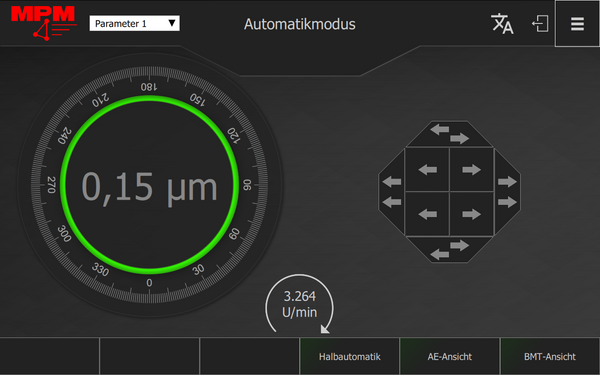Click top trapezoid with opposing arrows
This screenshot has height=375, width=600.
point(450,134)
